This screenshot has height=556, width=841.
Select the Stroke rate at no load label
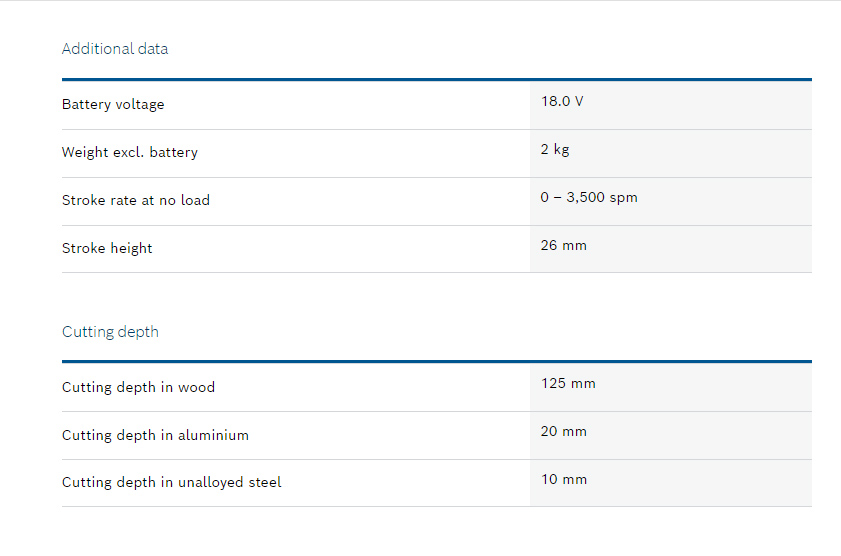[x=136, y=200]
